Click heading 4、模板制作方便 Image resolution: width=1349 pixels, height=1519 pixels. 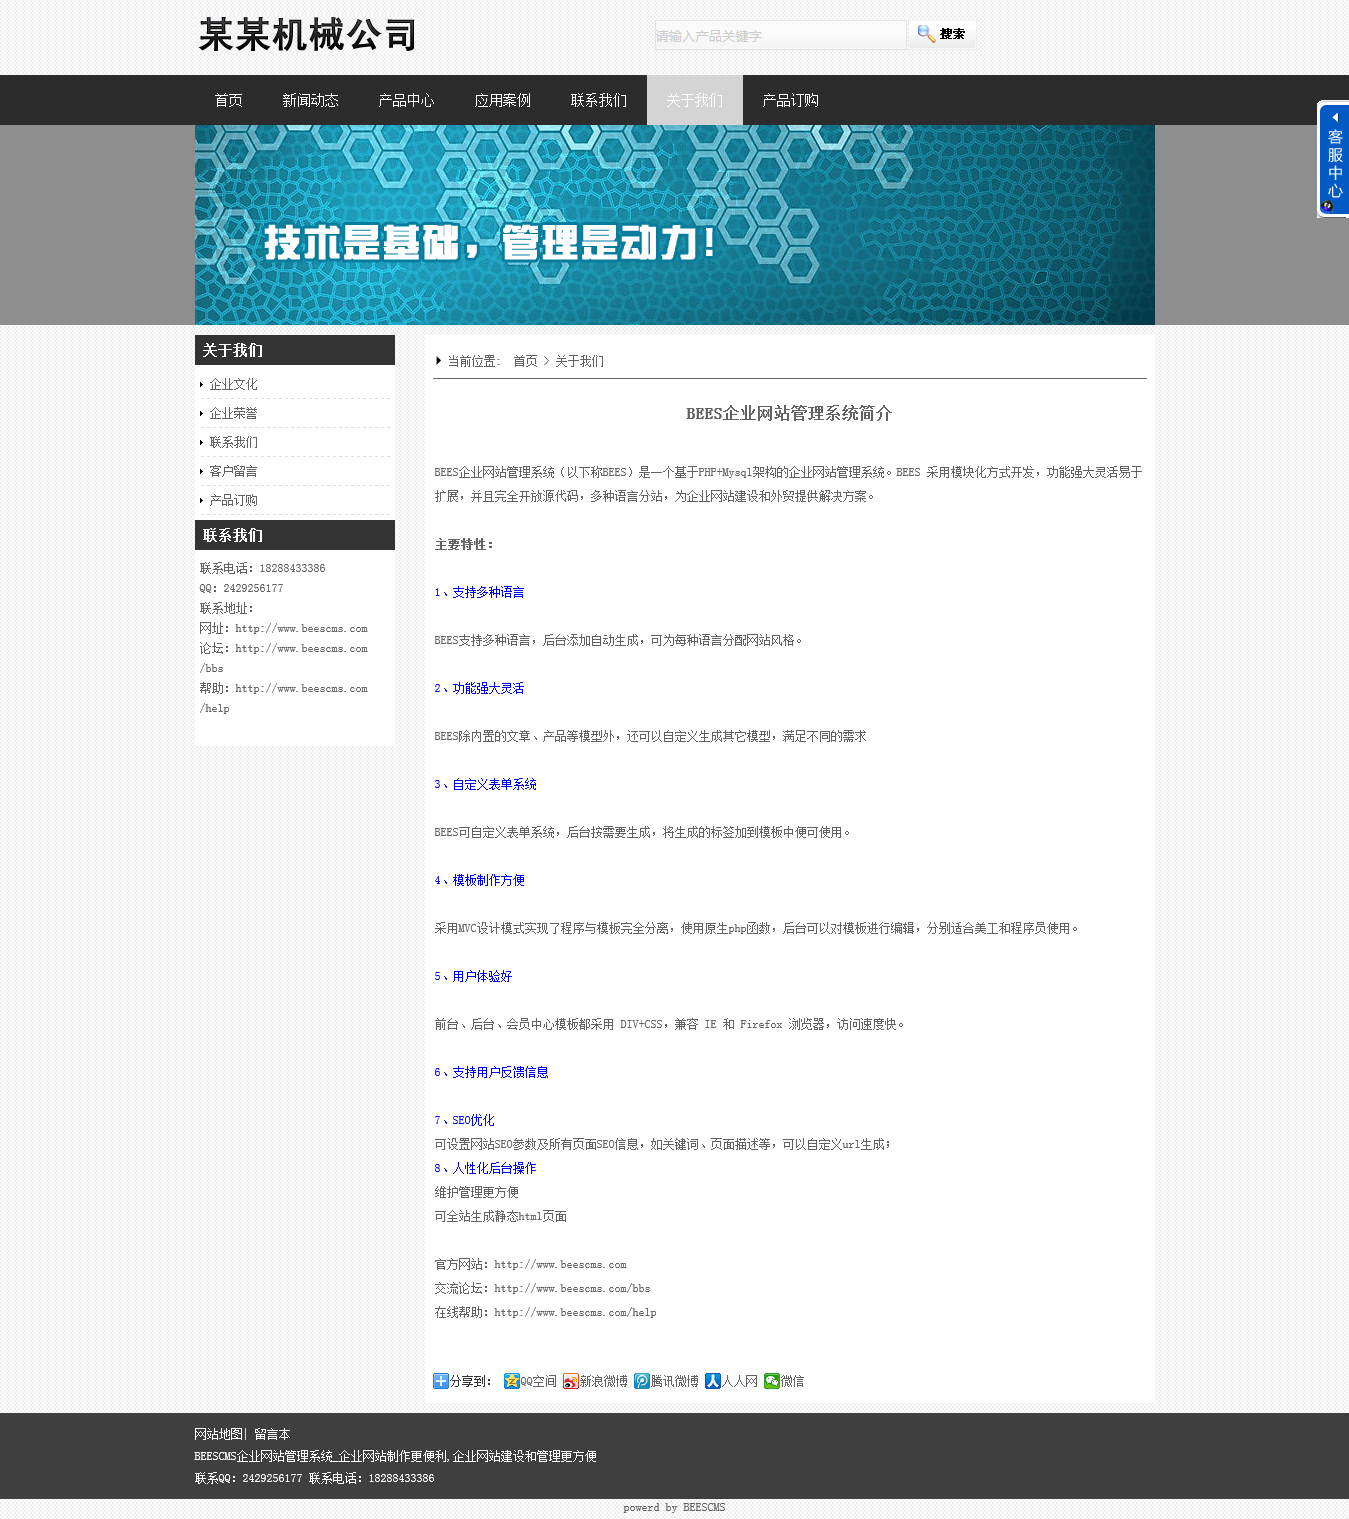[480, 880]
